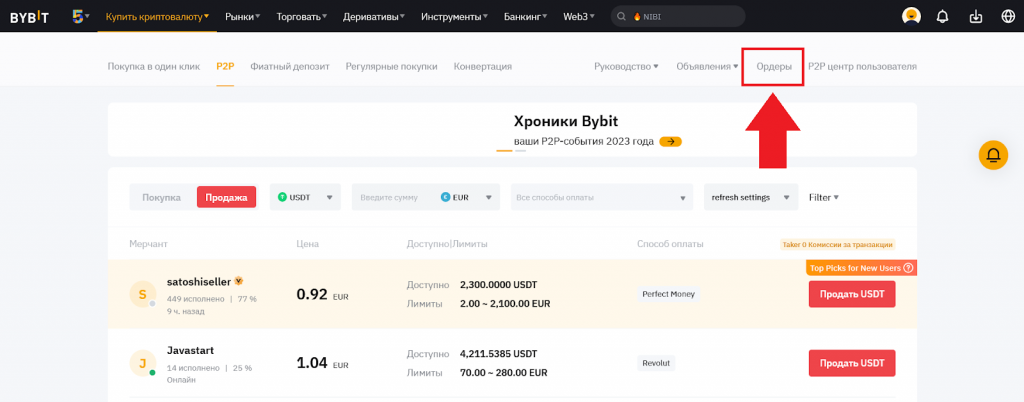1024x402 pixels.
Task: Click the Способ оплаты column header
Action: [x=670, y=244]
